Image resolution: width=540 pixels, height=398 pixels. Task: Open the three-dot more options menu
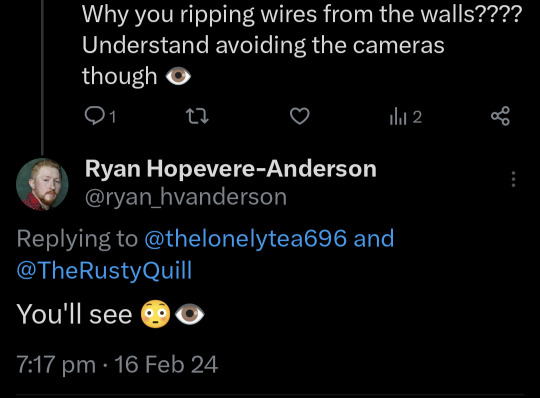pyautogui.click(x=513, y=179)
